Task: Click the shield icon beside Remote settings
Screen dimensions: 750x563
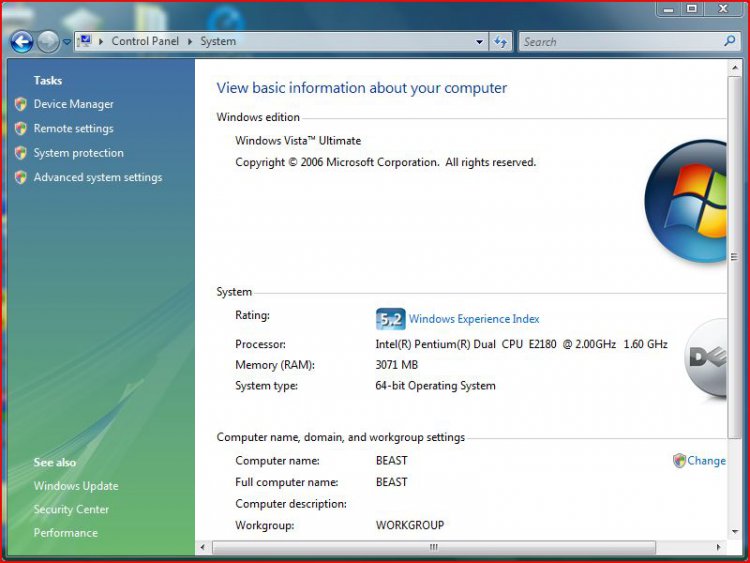Action: (x=21, y=129)
